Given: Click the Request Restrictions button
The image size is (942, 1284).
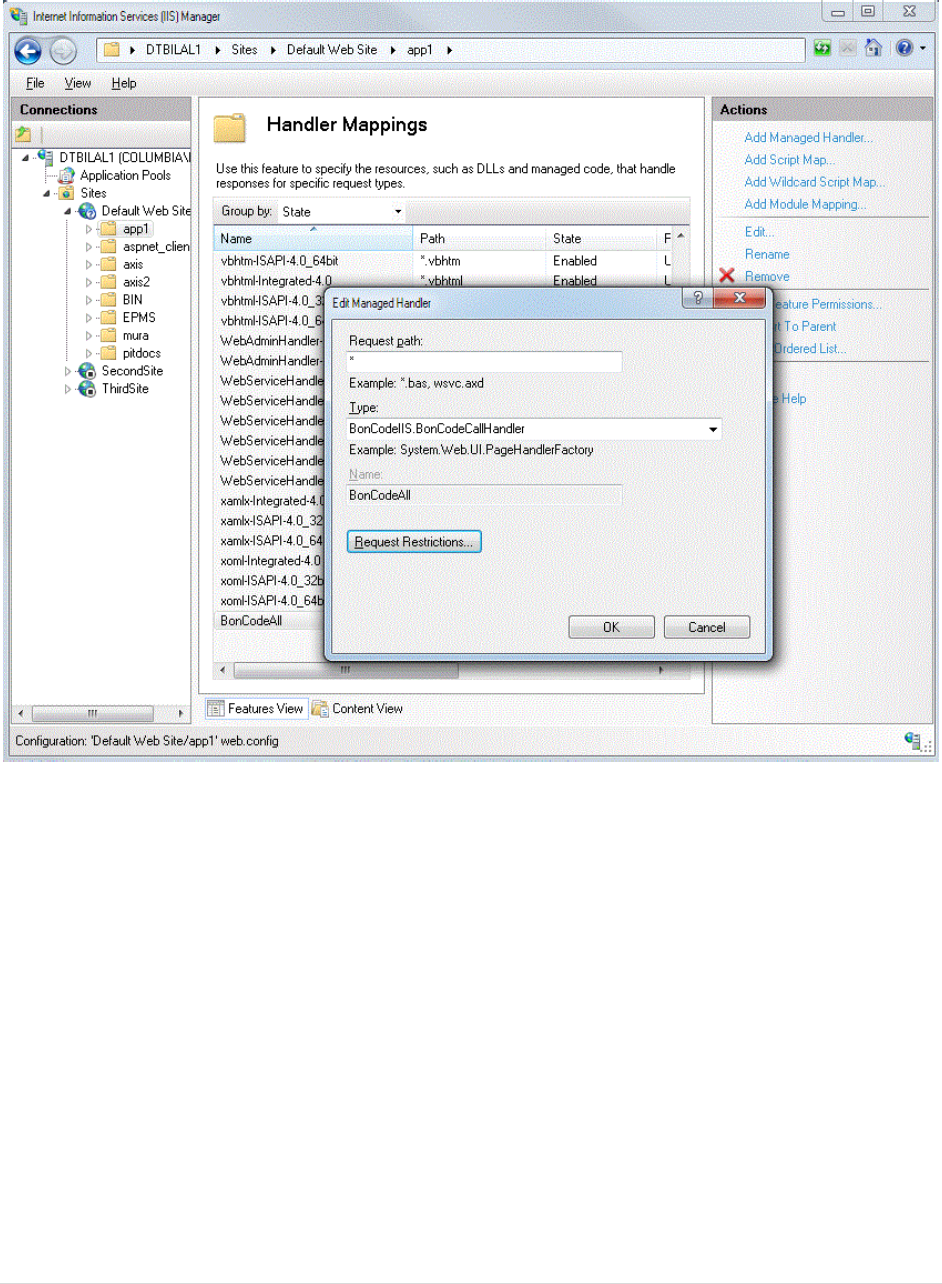Looking at the screenshot, I should pos(414,542).
